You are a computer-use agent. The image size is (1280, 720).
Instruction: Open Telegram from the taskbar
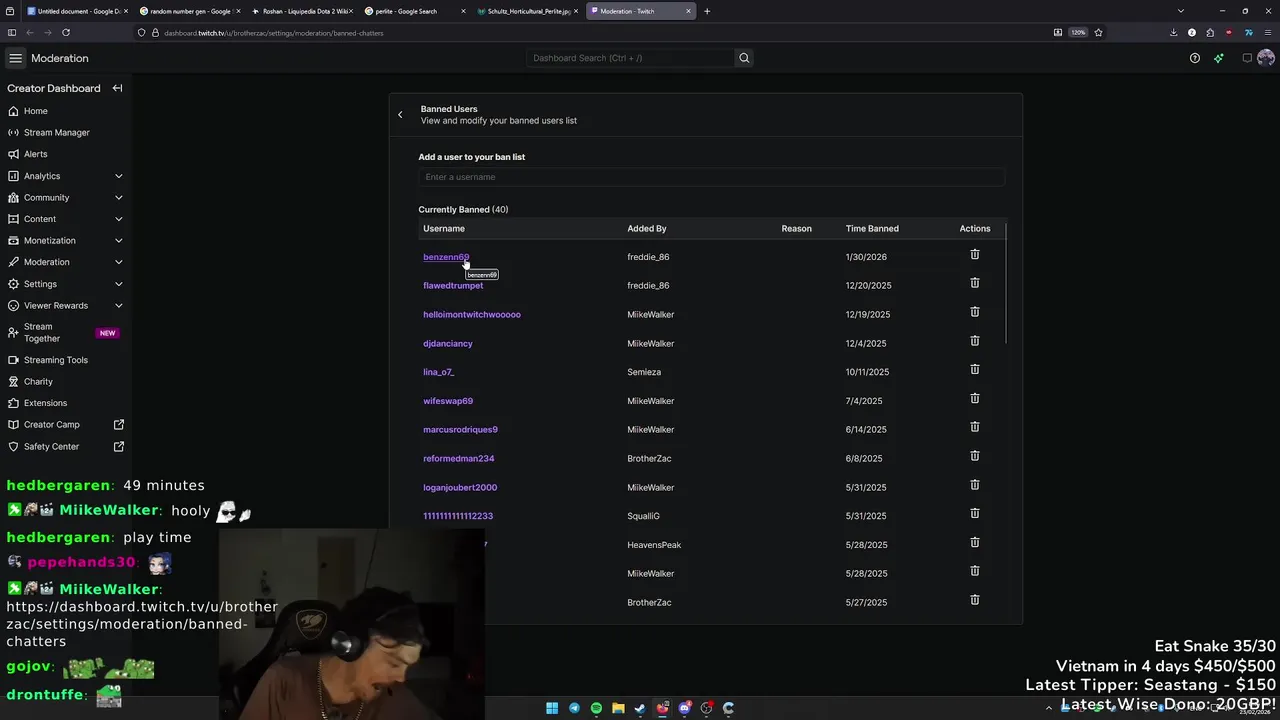pyautogui.click(x=574, y=708)
